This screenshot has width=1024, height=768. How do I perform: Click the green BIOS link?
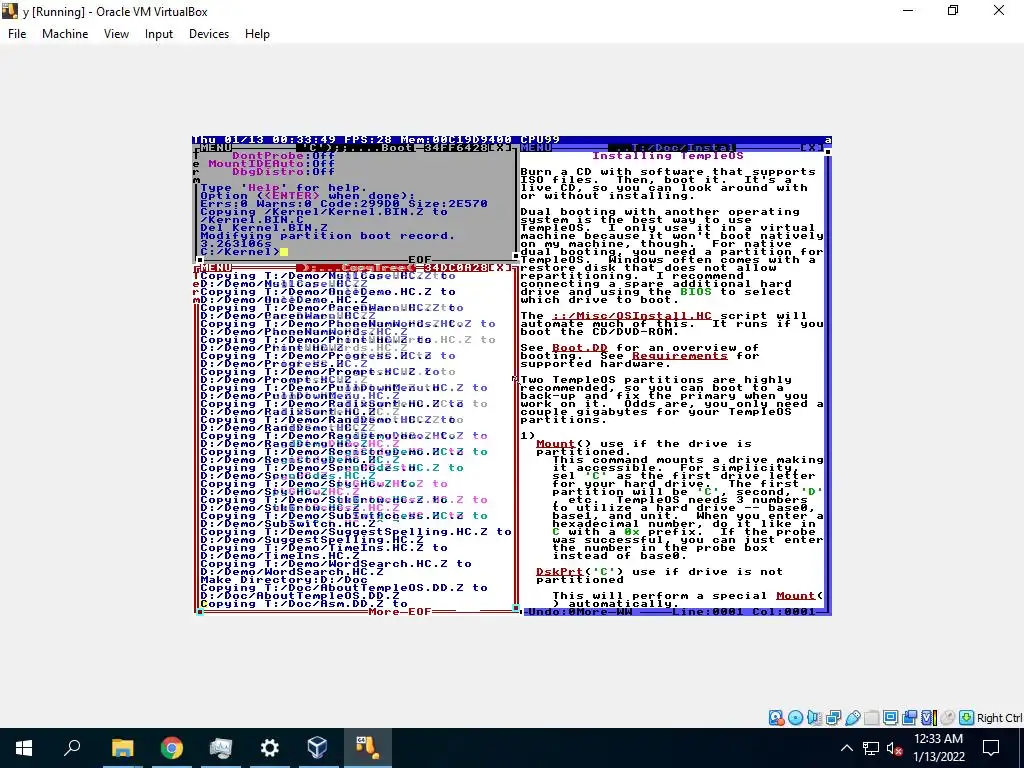[x=696, y=291]
